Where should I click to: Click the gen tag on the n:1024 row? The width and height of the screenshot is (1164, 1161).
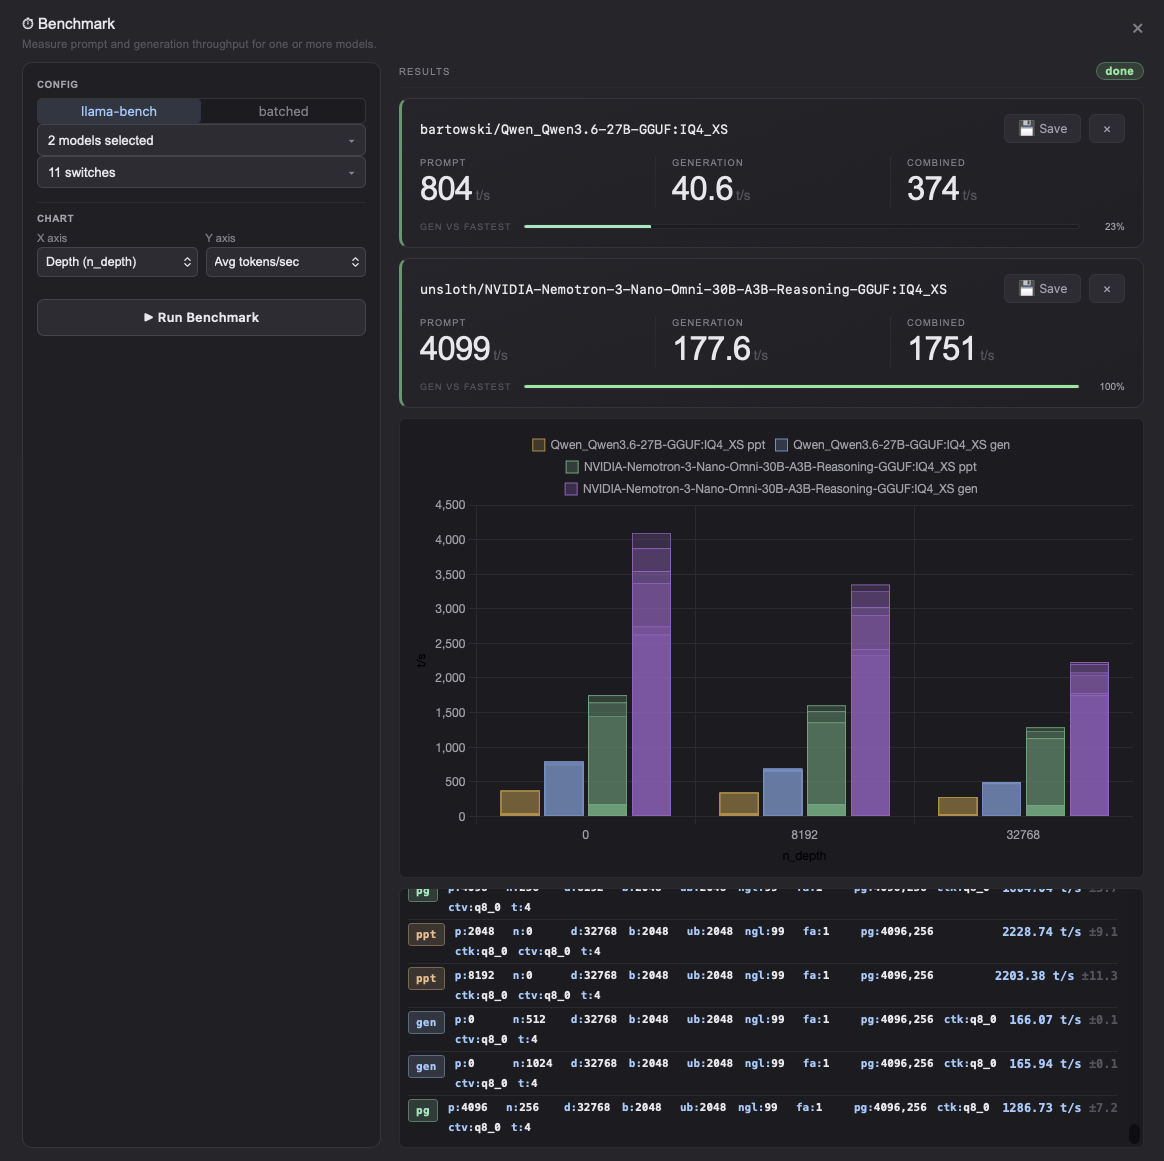[426, 1067]
